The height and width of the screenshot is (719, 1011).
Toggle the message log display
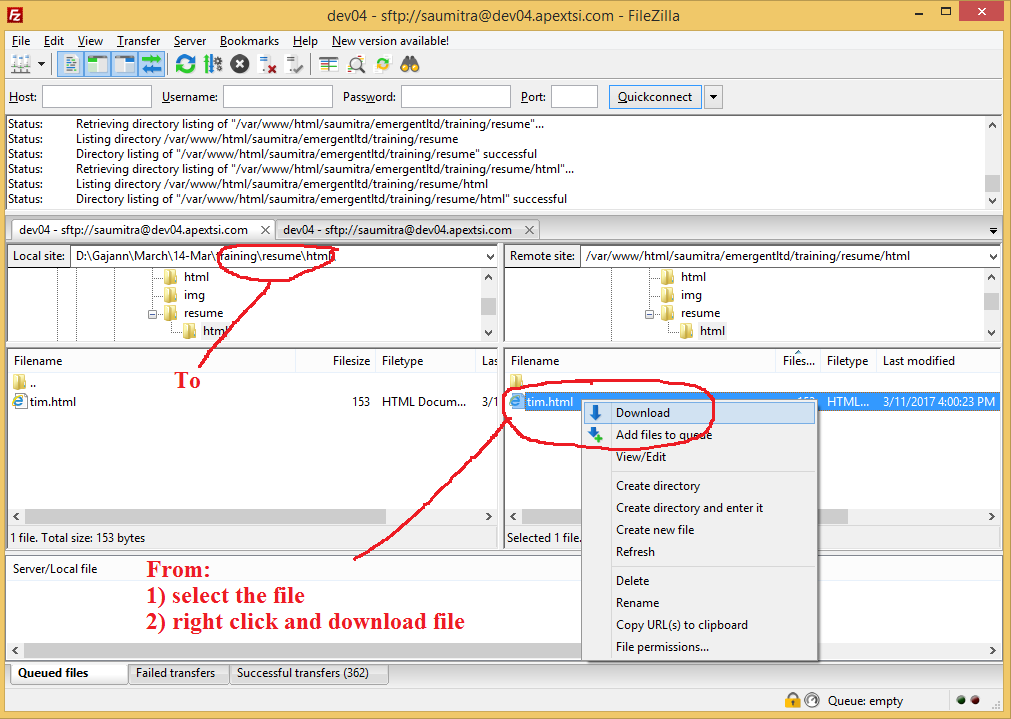coord(70,64)
